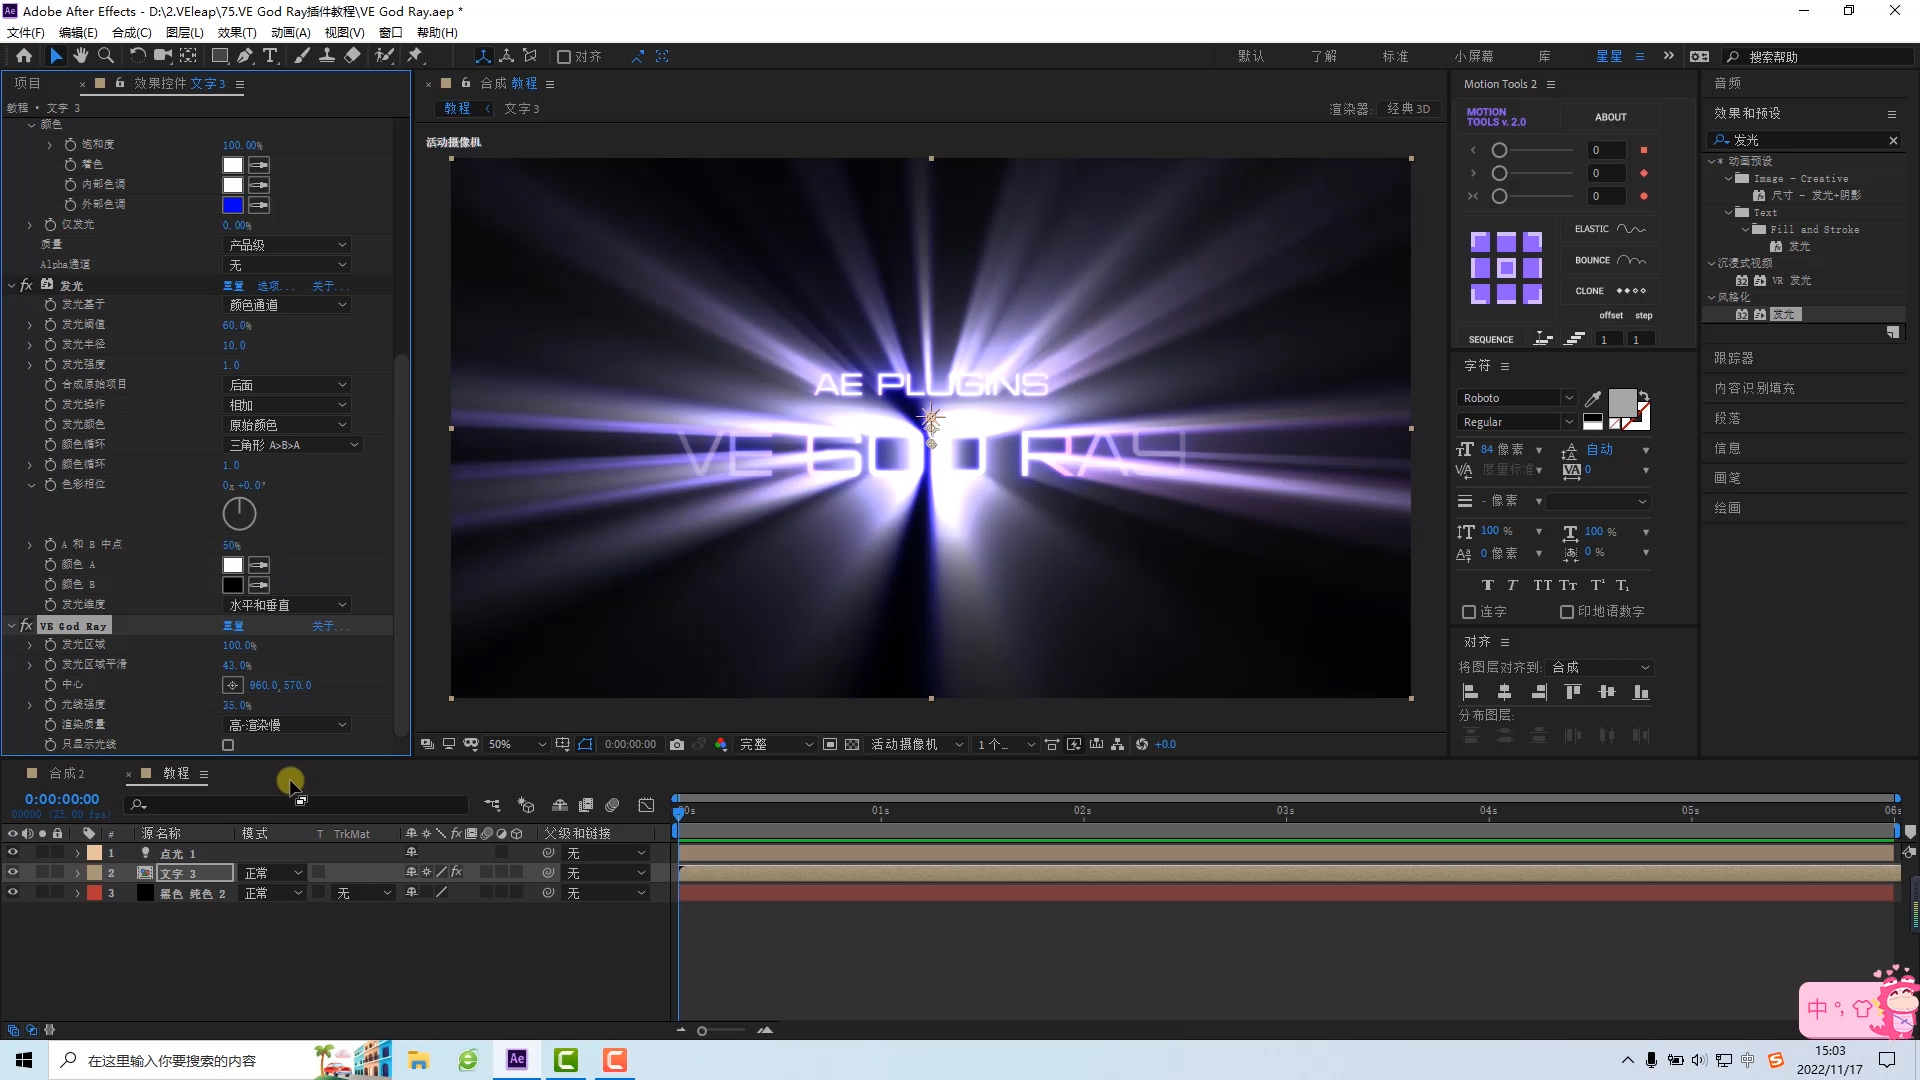1920x1080 pixels.
Task: Open the 效果(T) menu
Action: point(237,32)
